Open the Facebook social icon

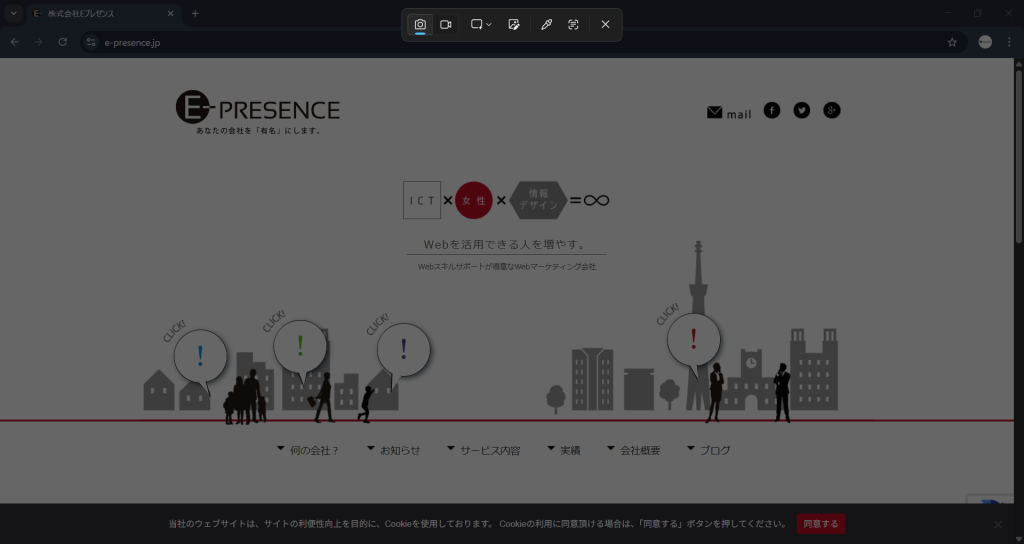point(772,110)
